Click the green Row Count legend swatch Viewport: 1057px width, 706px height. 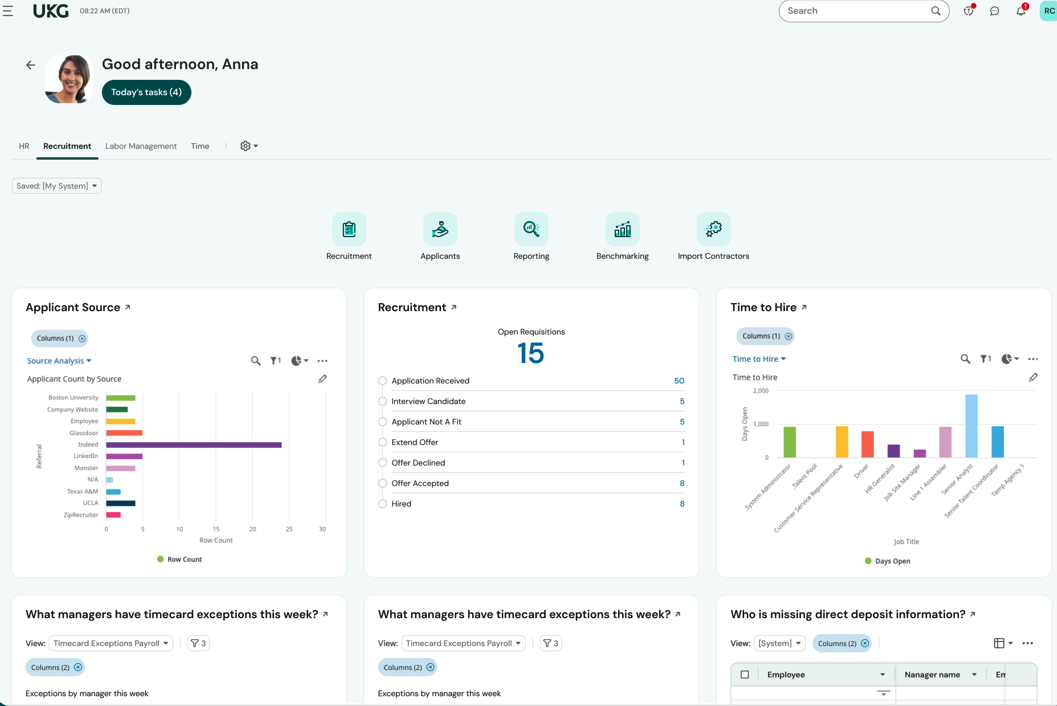[160, 559]
